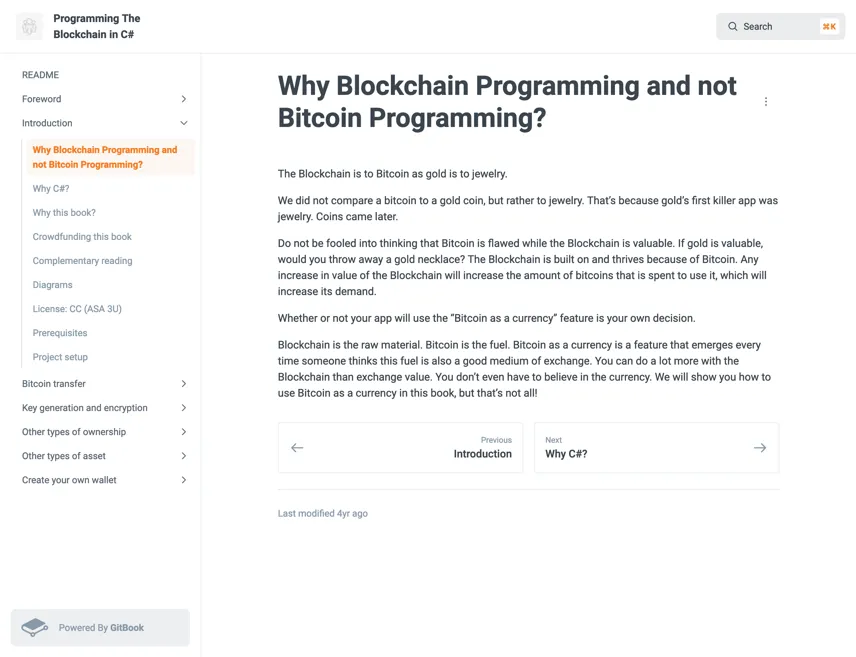Image resolution: width=856 pixels, height=657 pixels.
Task: Click the left arrow on Previous card
Action: (297, 448)
